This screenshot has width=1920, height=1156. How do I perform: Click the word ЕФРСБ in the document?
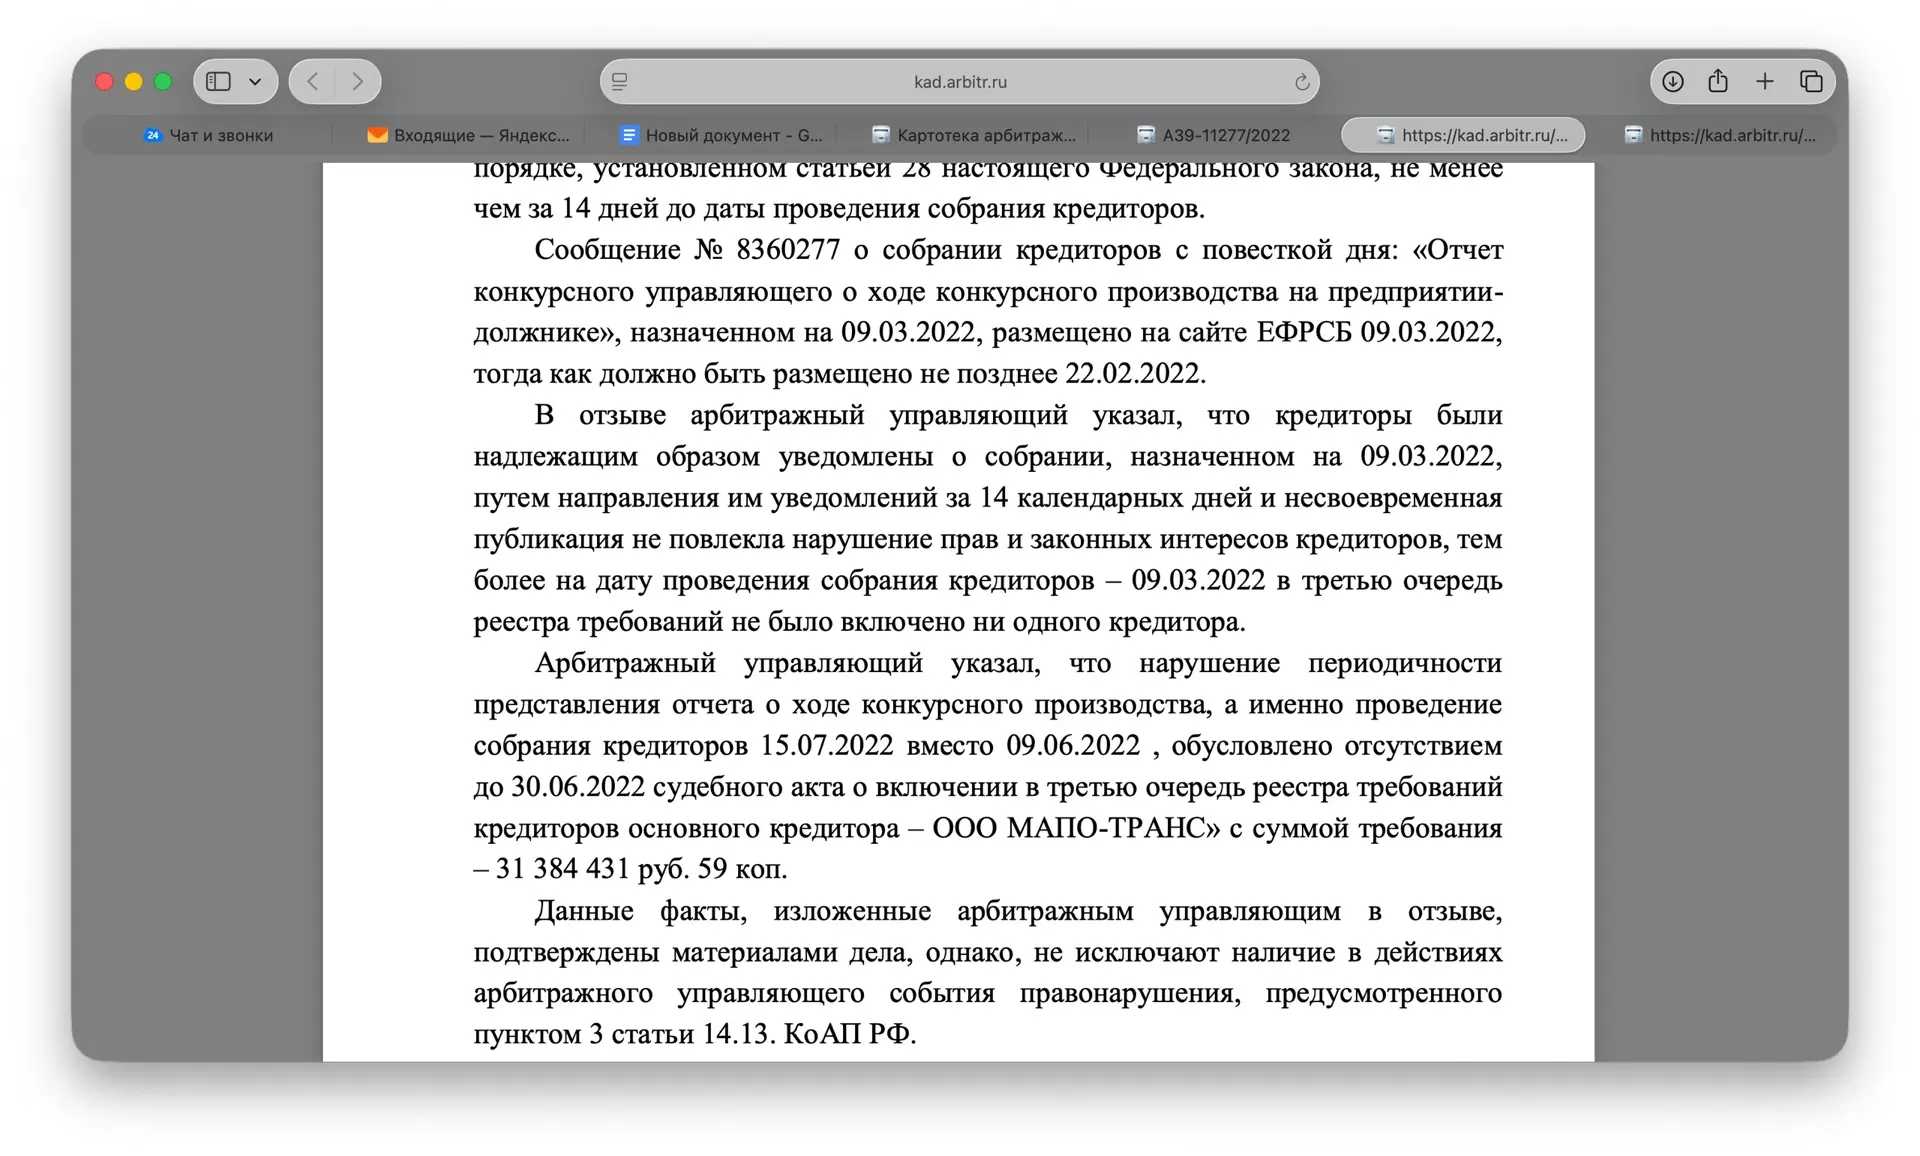pos(1304,333)
